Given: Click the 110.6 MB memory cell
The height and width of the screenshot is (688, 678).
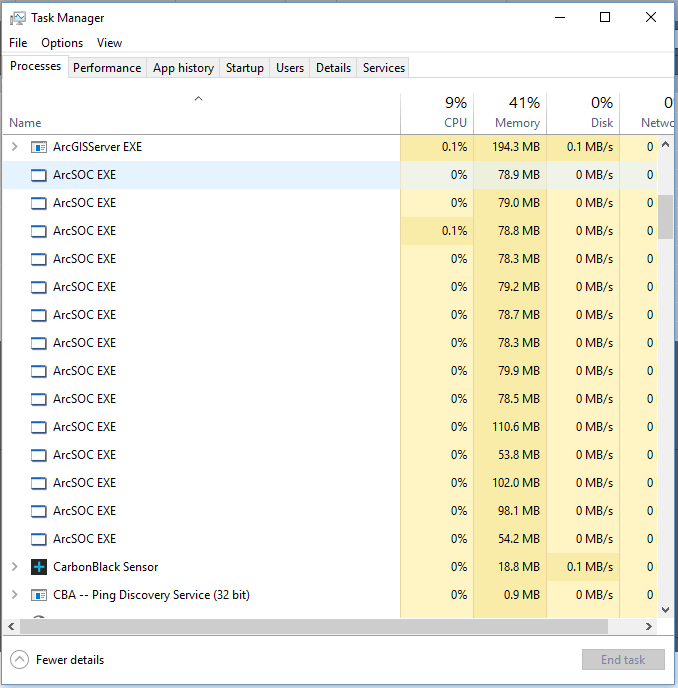Looking at the screenshot, I should pos(510,427).
